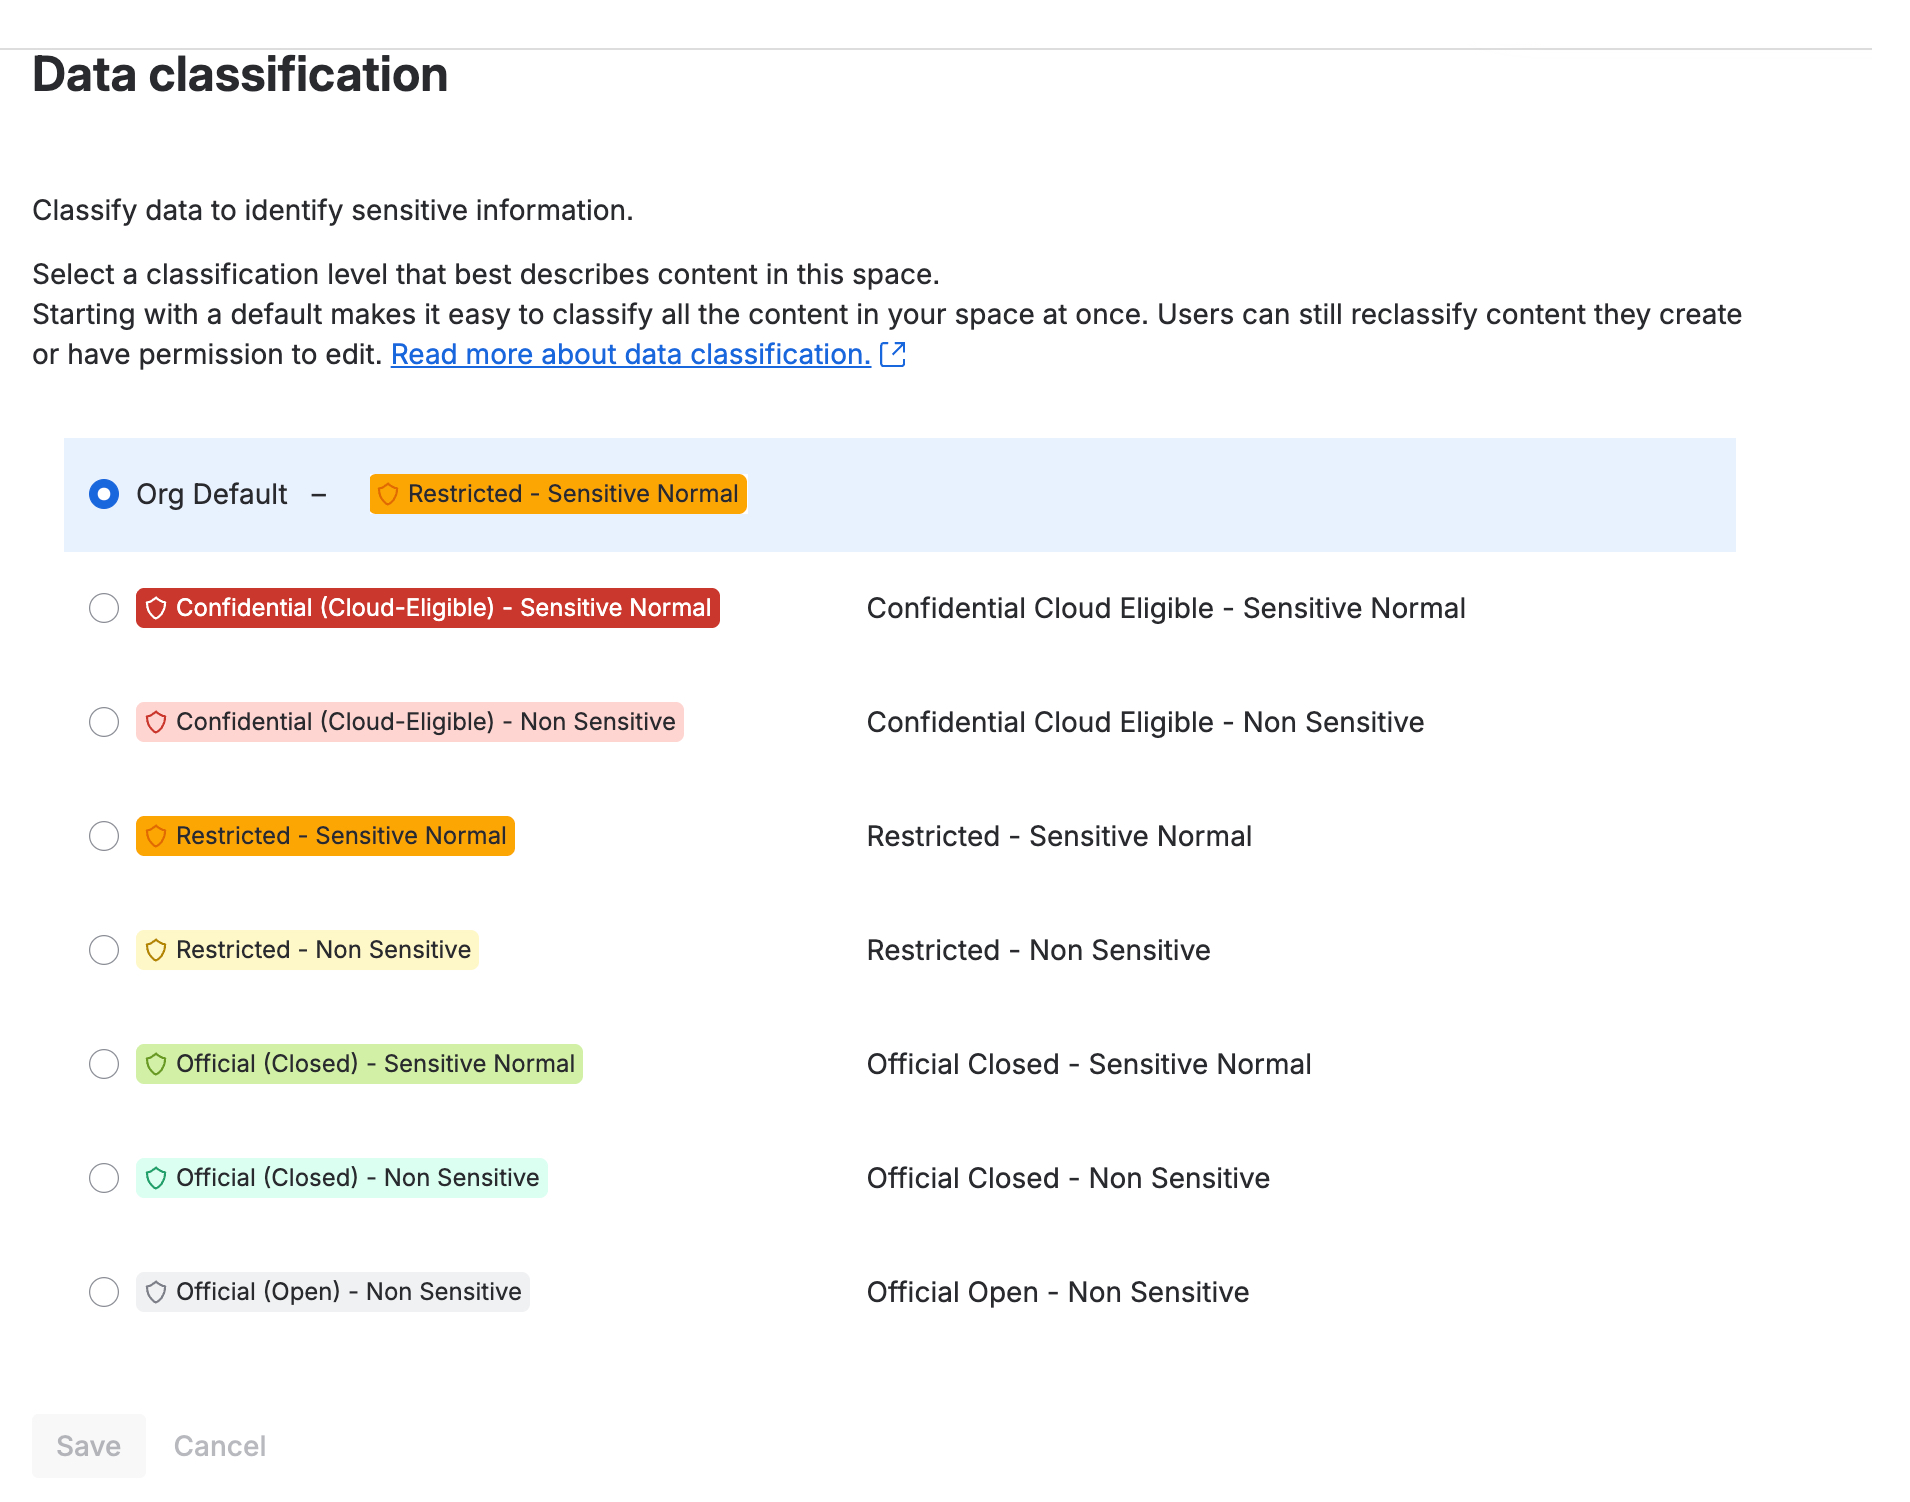The height and width of the screenshot is (1502, 1910).
Task: Select Official (Open) Non Sensitive radio button
Action: click(x=104, y=1292)
